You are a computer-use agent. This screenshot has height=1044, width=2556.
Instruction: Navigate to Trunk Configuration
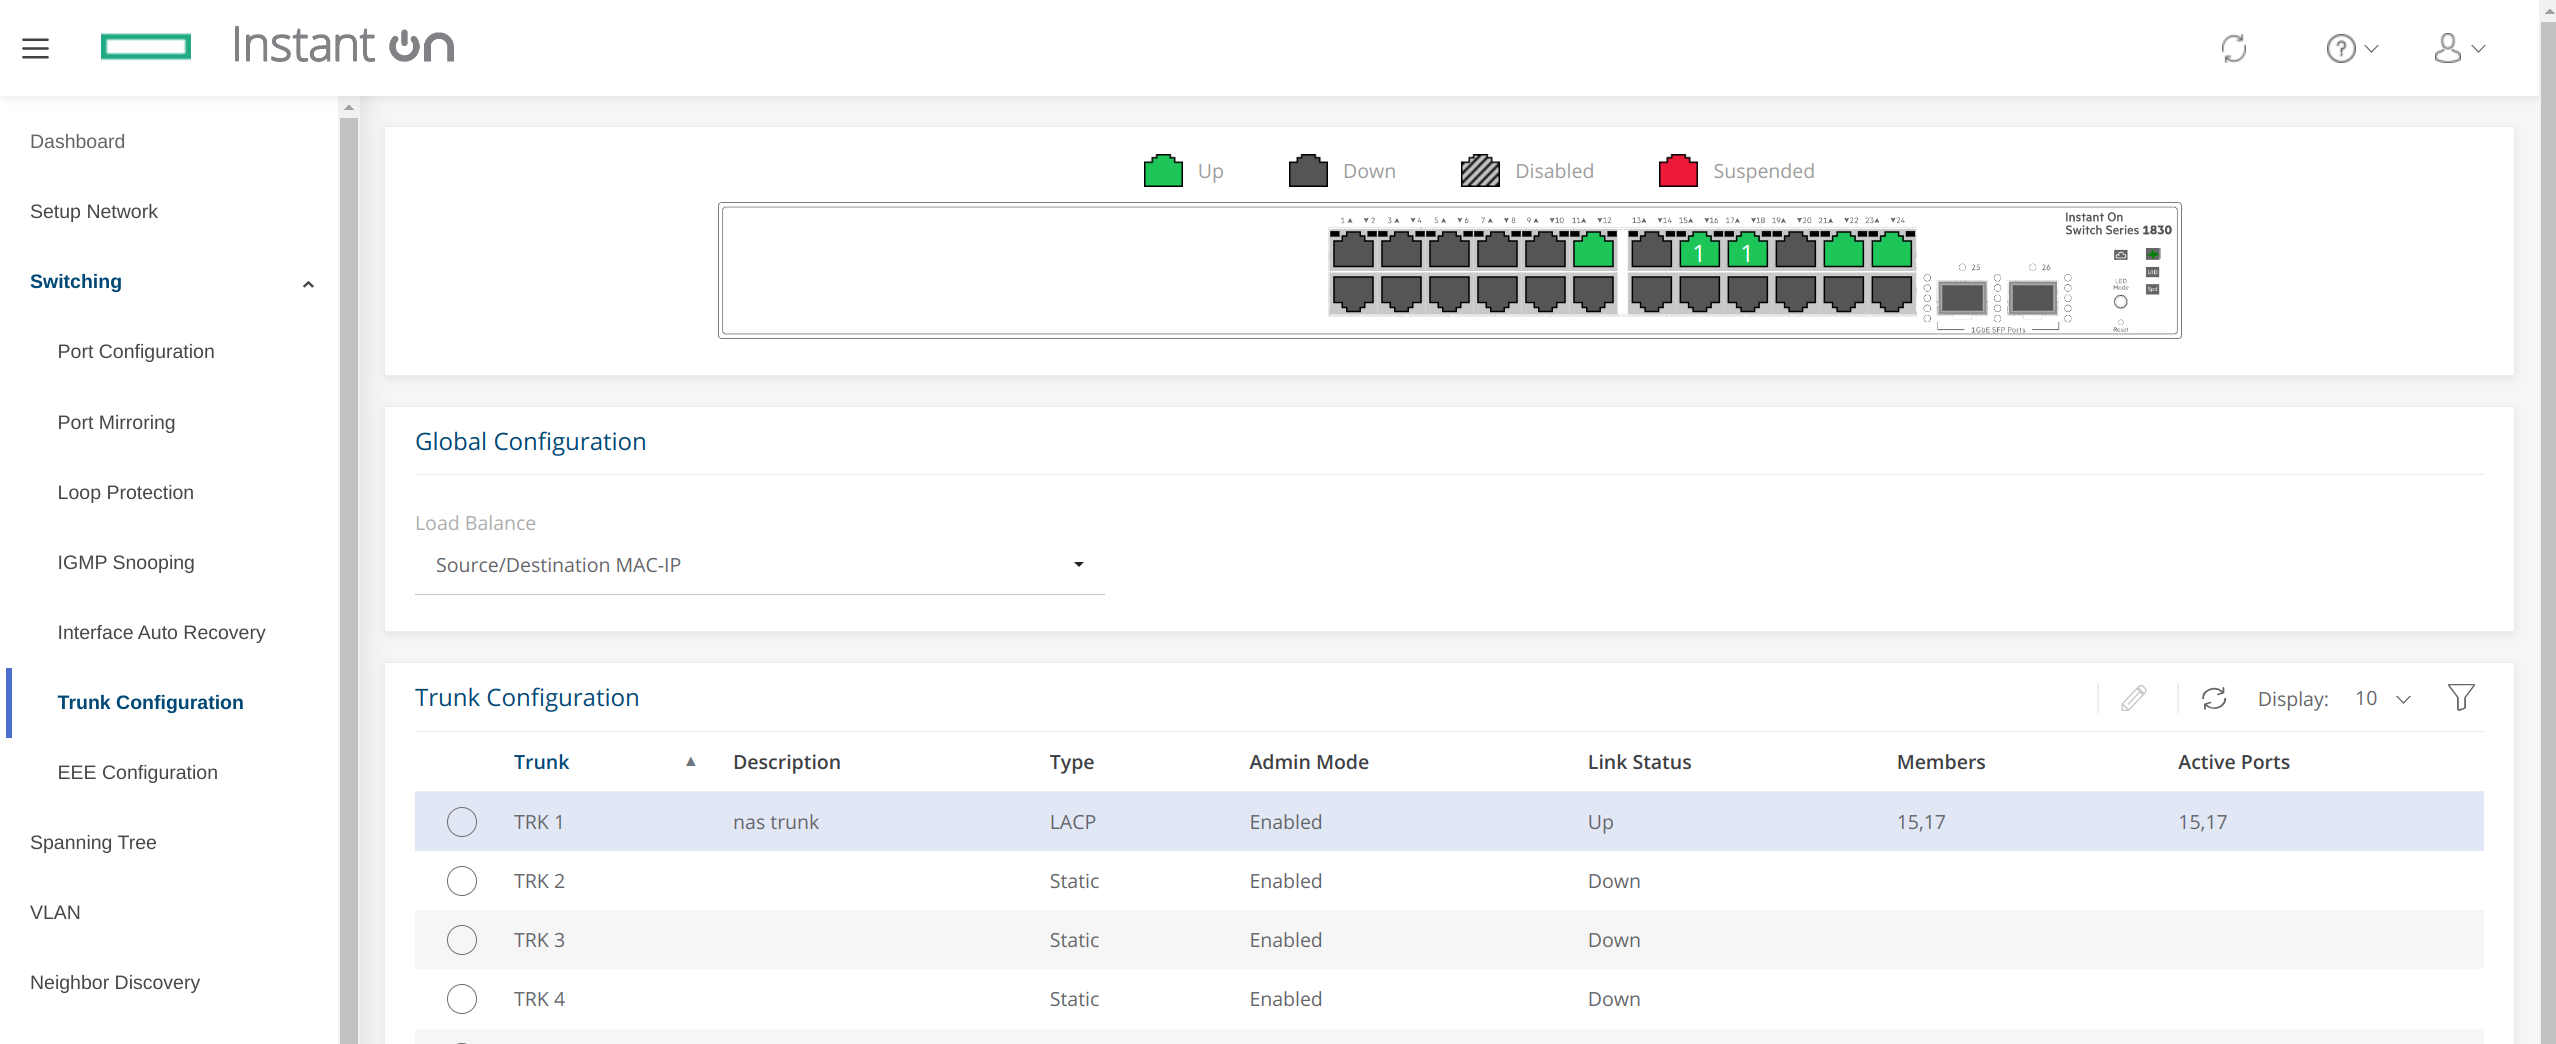(x=150, y=702)
